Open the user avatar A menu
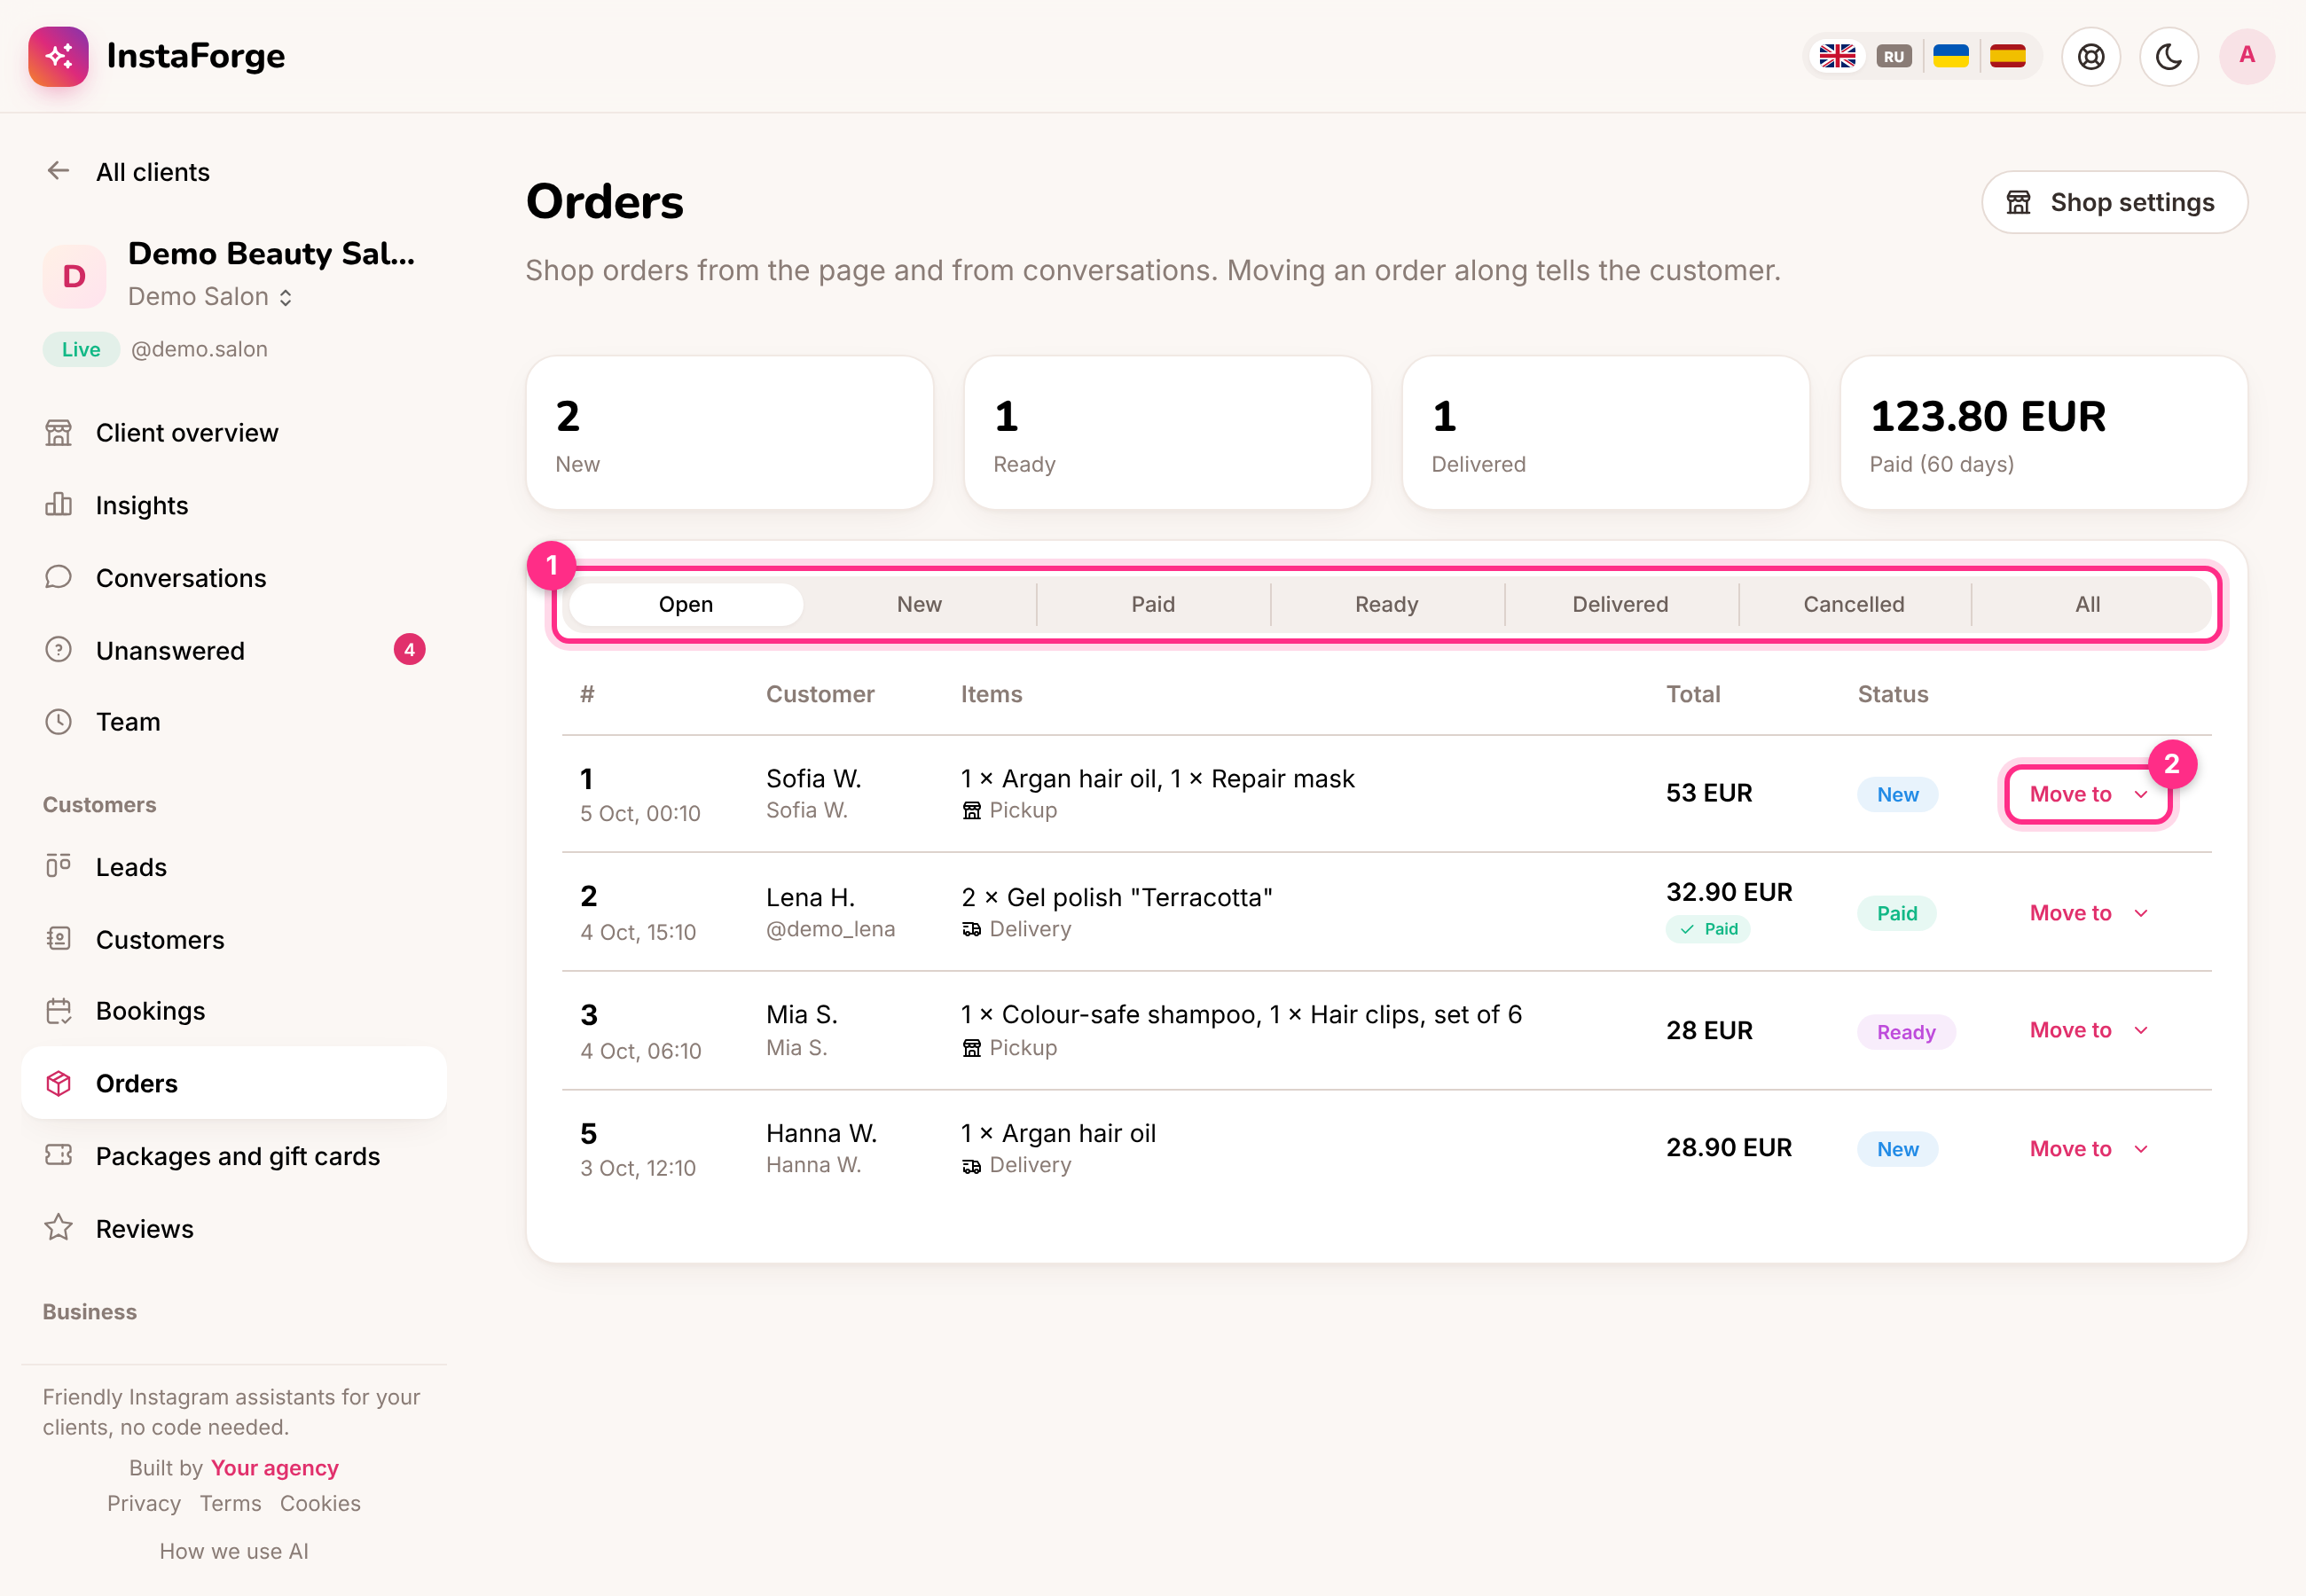This screenshot has width=2306, height=1596. click(x=2247, y=56)
